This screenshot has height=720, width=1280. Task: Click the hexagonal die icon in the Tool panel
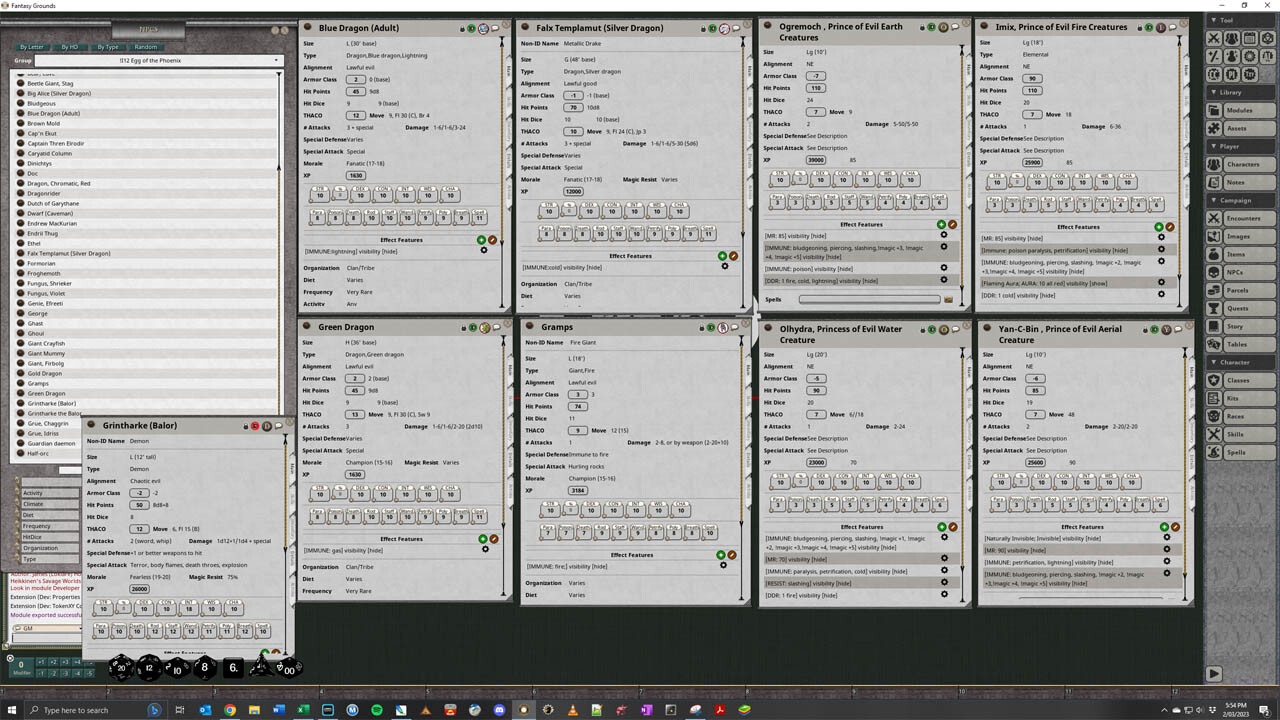tap(1267, 38)
